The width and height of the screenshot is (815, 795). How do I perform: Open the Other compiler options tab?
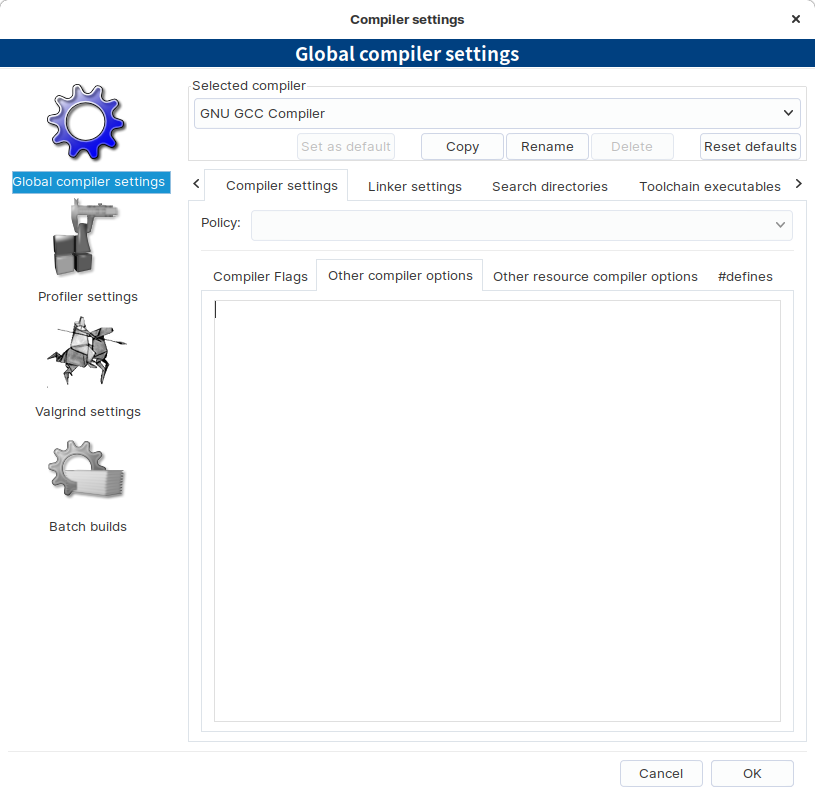(400, 275)
